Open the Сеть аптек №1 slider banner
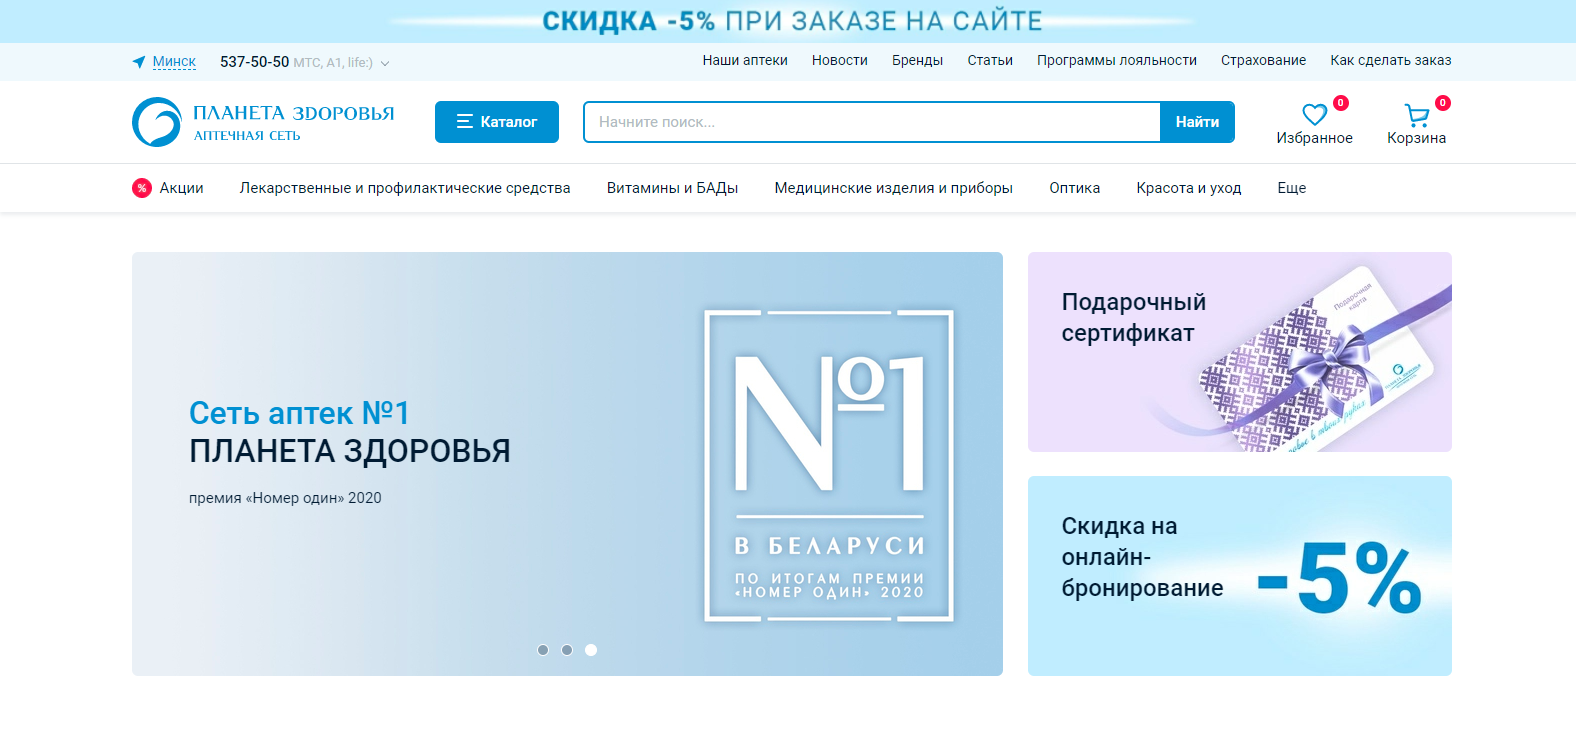Image resolution: width=1576 pixels, height=733 pixels. point(567,464)
